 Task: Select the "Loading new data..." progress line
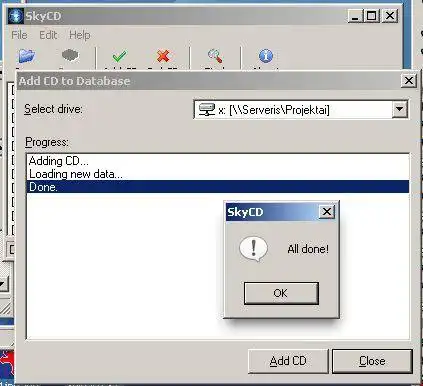tap(218, 174)
